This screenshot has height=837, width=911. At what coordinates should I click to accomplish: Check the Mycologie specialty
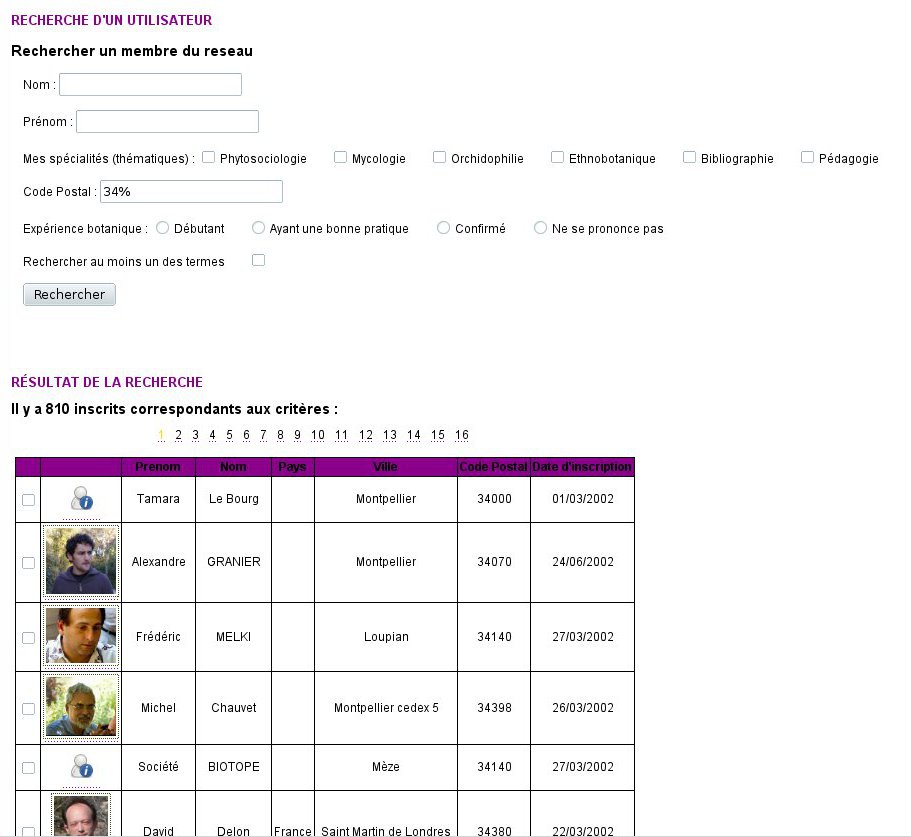(340, 156)
